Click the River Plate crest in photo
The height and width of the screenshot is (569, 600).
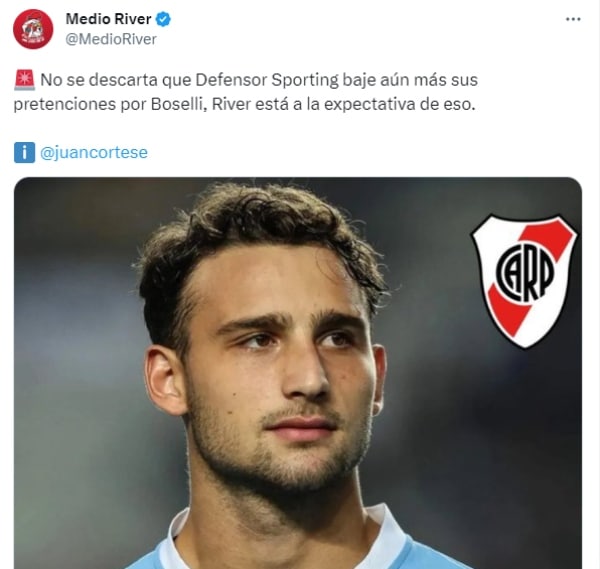pyautogui.click(x=524, y=281)
